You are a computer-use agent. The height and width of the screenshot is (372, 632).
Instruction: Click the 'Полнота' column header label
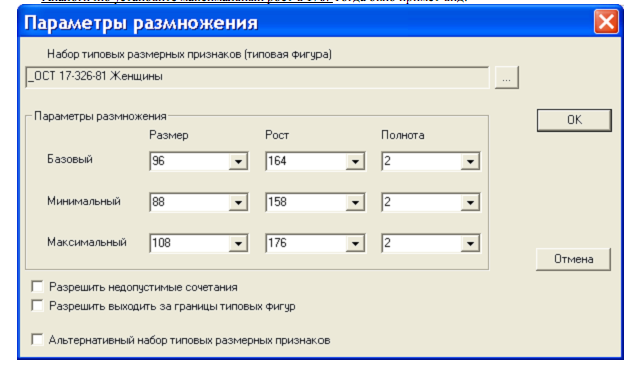[403, 135]
